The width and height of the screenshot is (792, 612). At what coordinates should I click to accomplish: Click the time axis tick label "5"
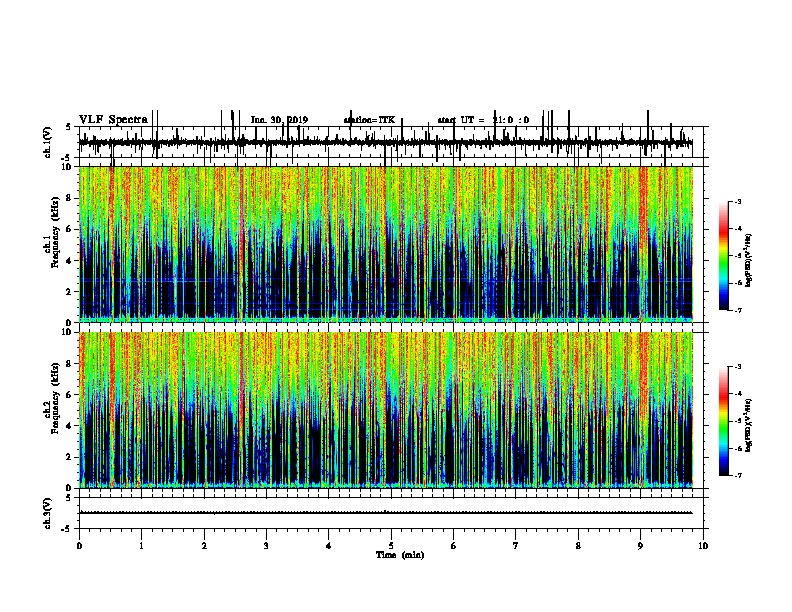tap(391, 546)
